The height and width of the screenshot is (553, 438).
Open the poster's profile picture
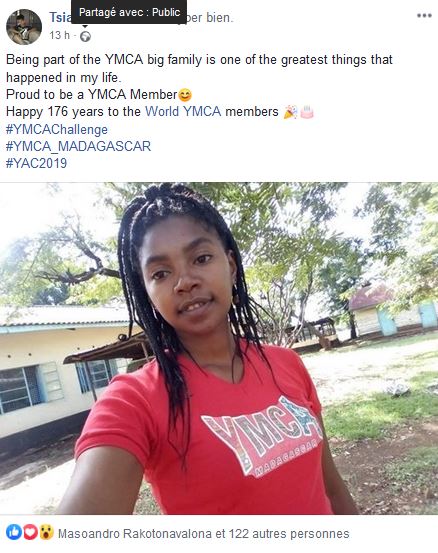[24, 27]
